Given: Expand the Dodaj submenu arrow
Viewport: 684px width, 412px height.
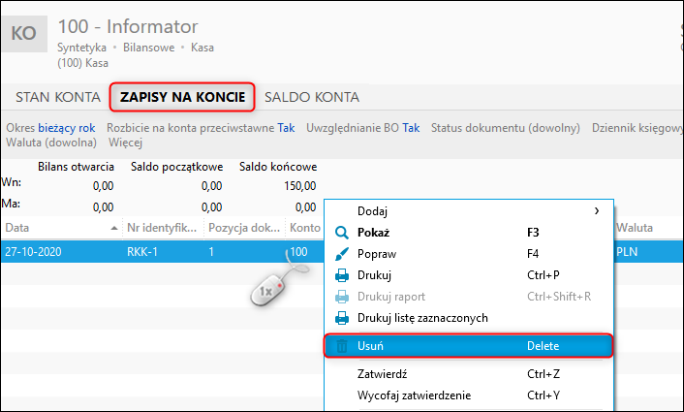Looking at the screenshot, I should tap(597, 211).
